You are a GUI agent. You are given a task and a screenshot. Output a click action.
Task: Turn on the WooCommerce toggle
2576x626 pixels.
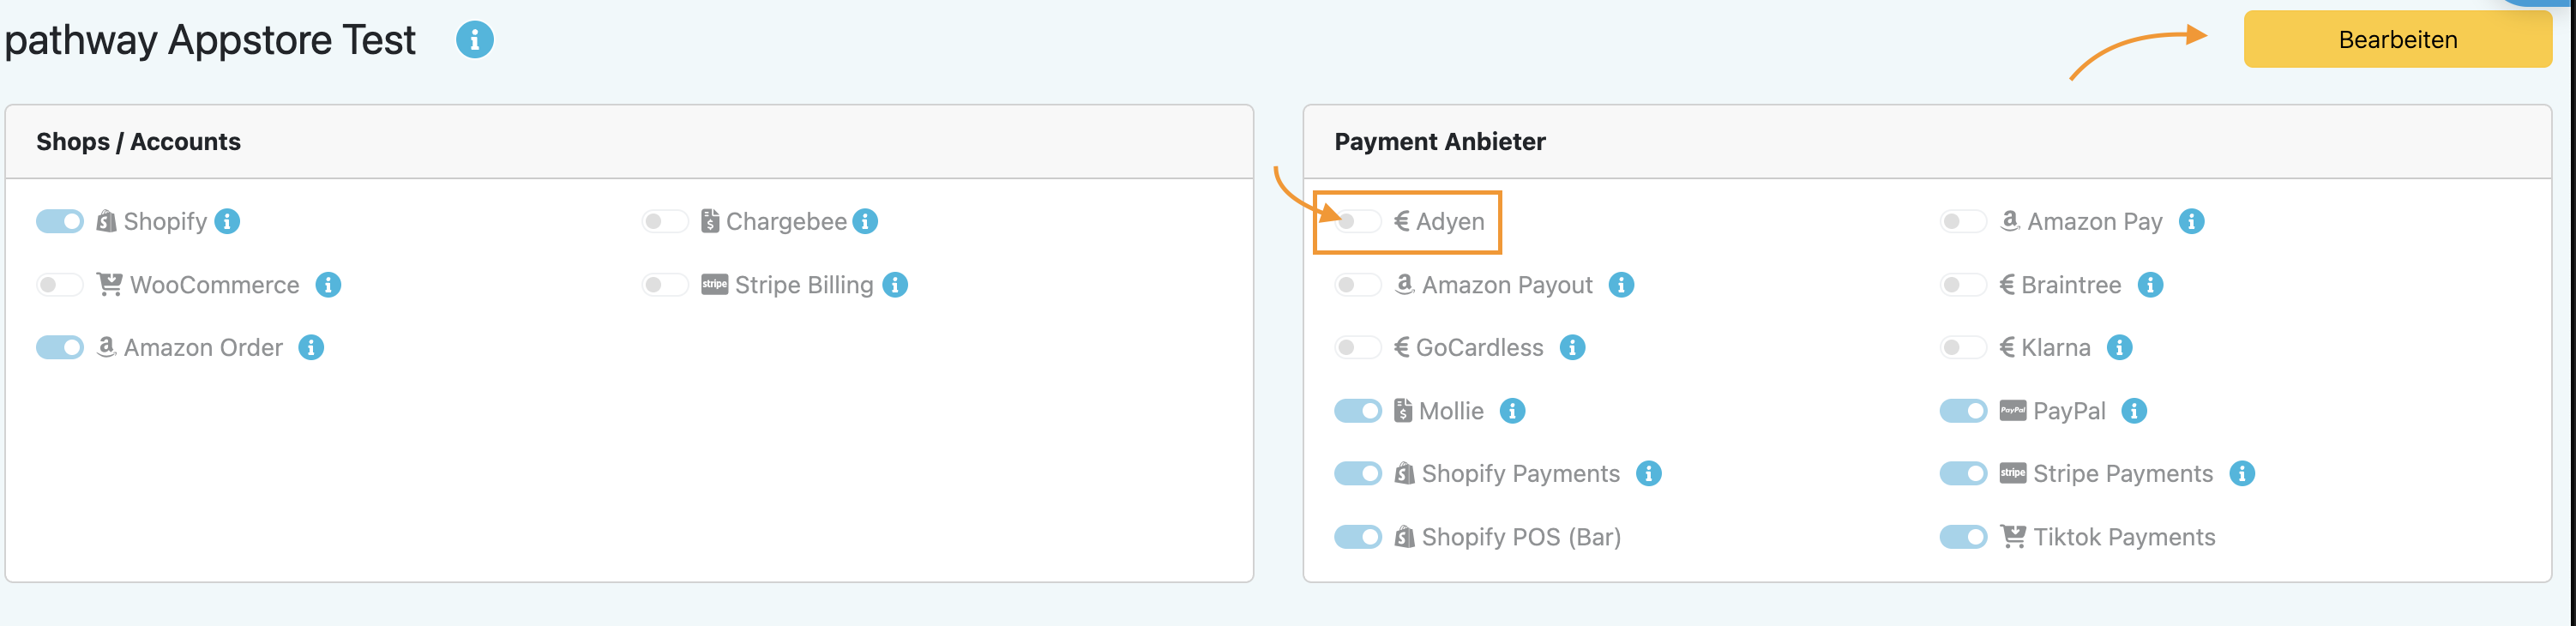(x=60, y=285)
